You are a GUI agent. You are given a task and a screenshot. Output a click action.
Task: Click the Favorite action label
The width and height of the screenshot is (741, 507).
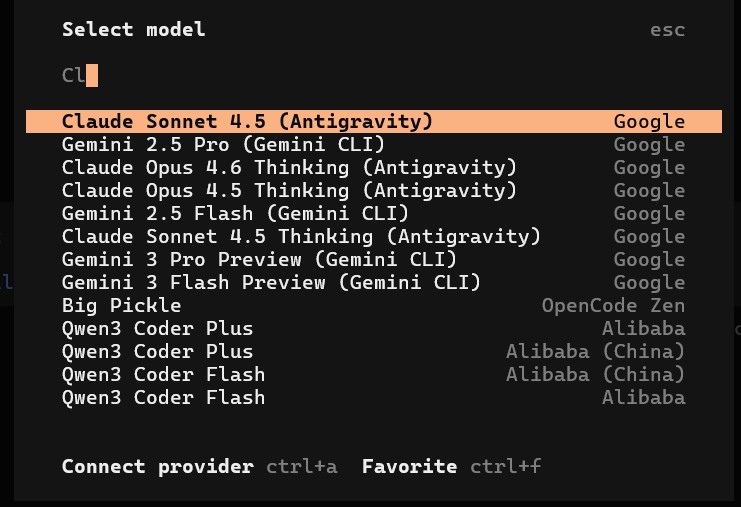(x=409, y=466)
